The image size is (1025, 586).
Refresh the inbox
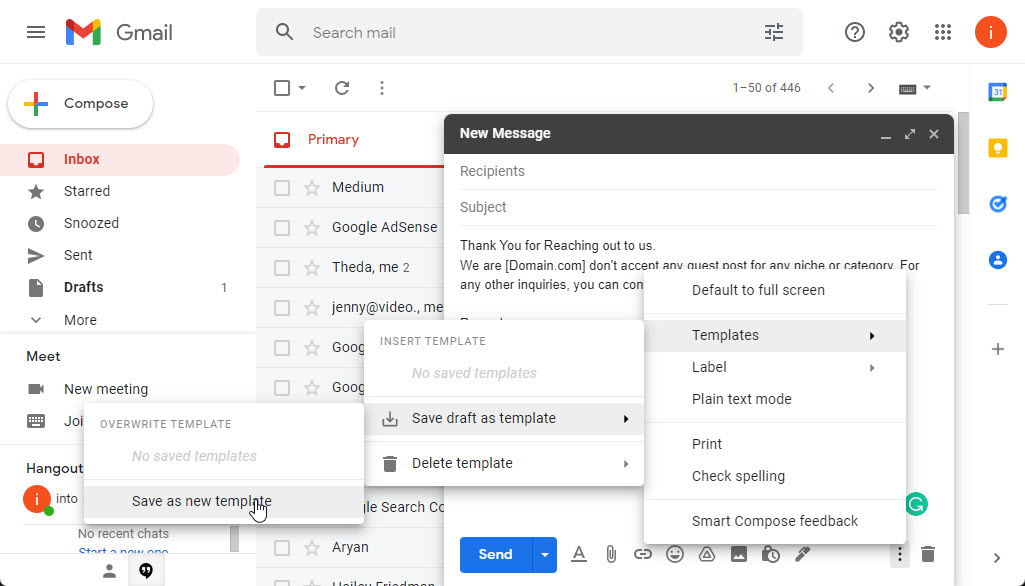[x=342, y=88]
